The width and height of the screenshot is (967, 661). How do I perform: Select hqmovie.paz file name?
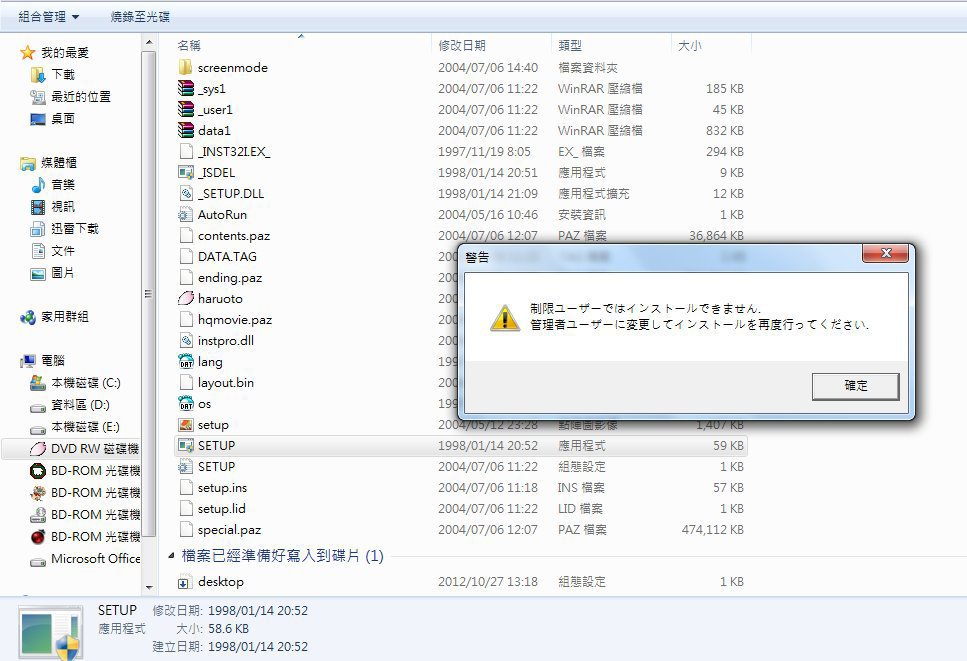click(235, 319)
